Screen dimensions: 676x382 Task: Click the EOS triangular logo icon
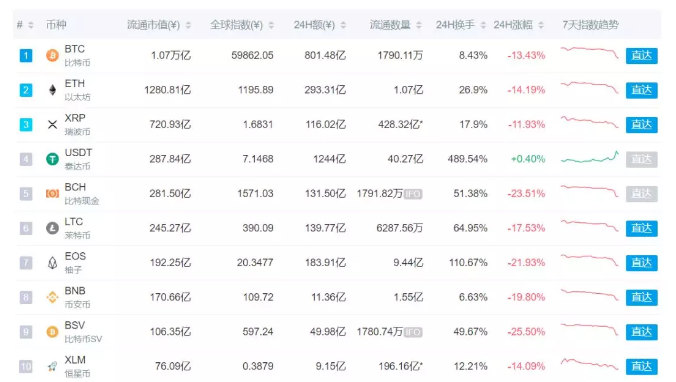click(52, 263)
